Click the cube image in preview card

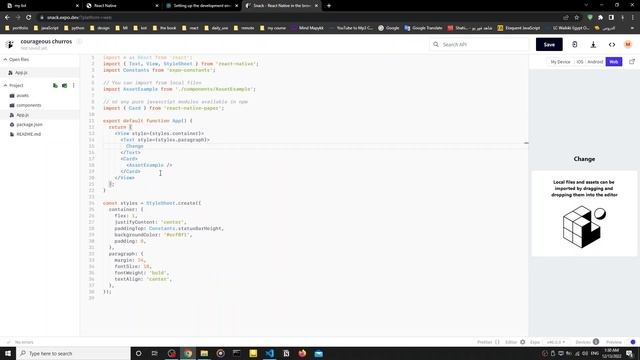[584, 227]
